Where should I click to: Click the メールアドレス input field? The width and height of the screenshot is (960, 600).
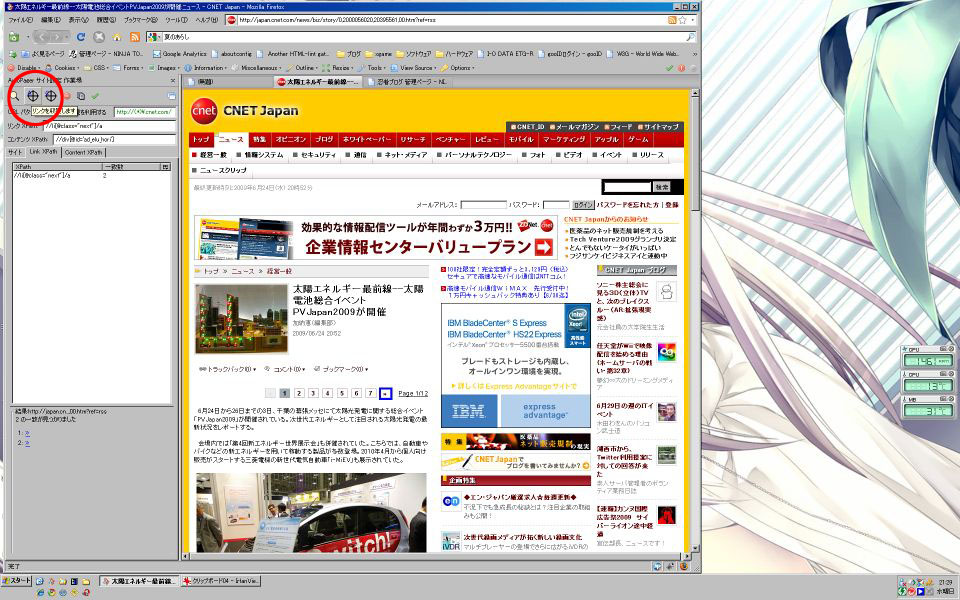(x=484, y=204)
